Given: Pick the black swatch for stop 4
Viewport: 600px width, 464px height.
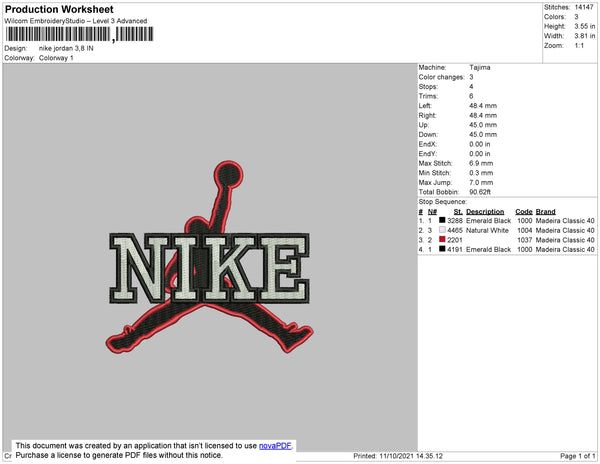Looking at the screenshot, I should pos(442,249).
